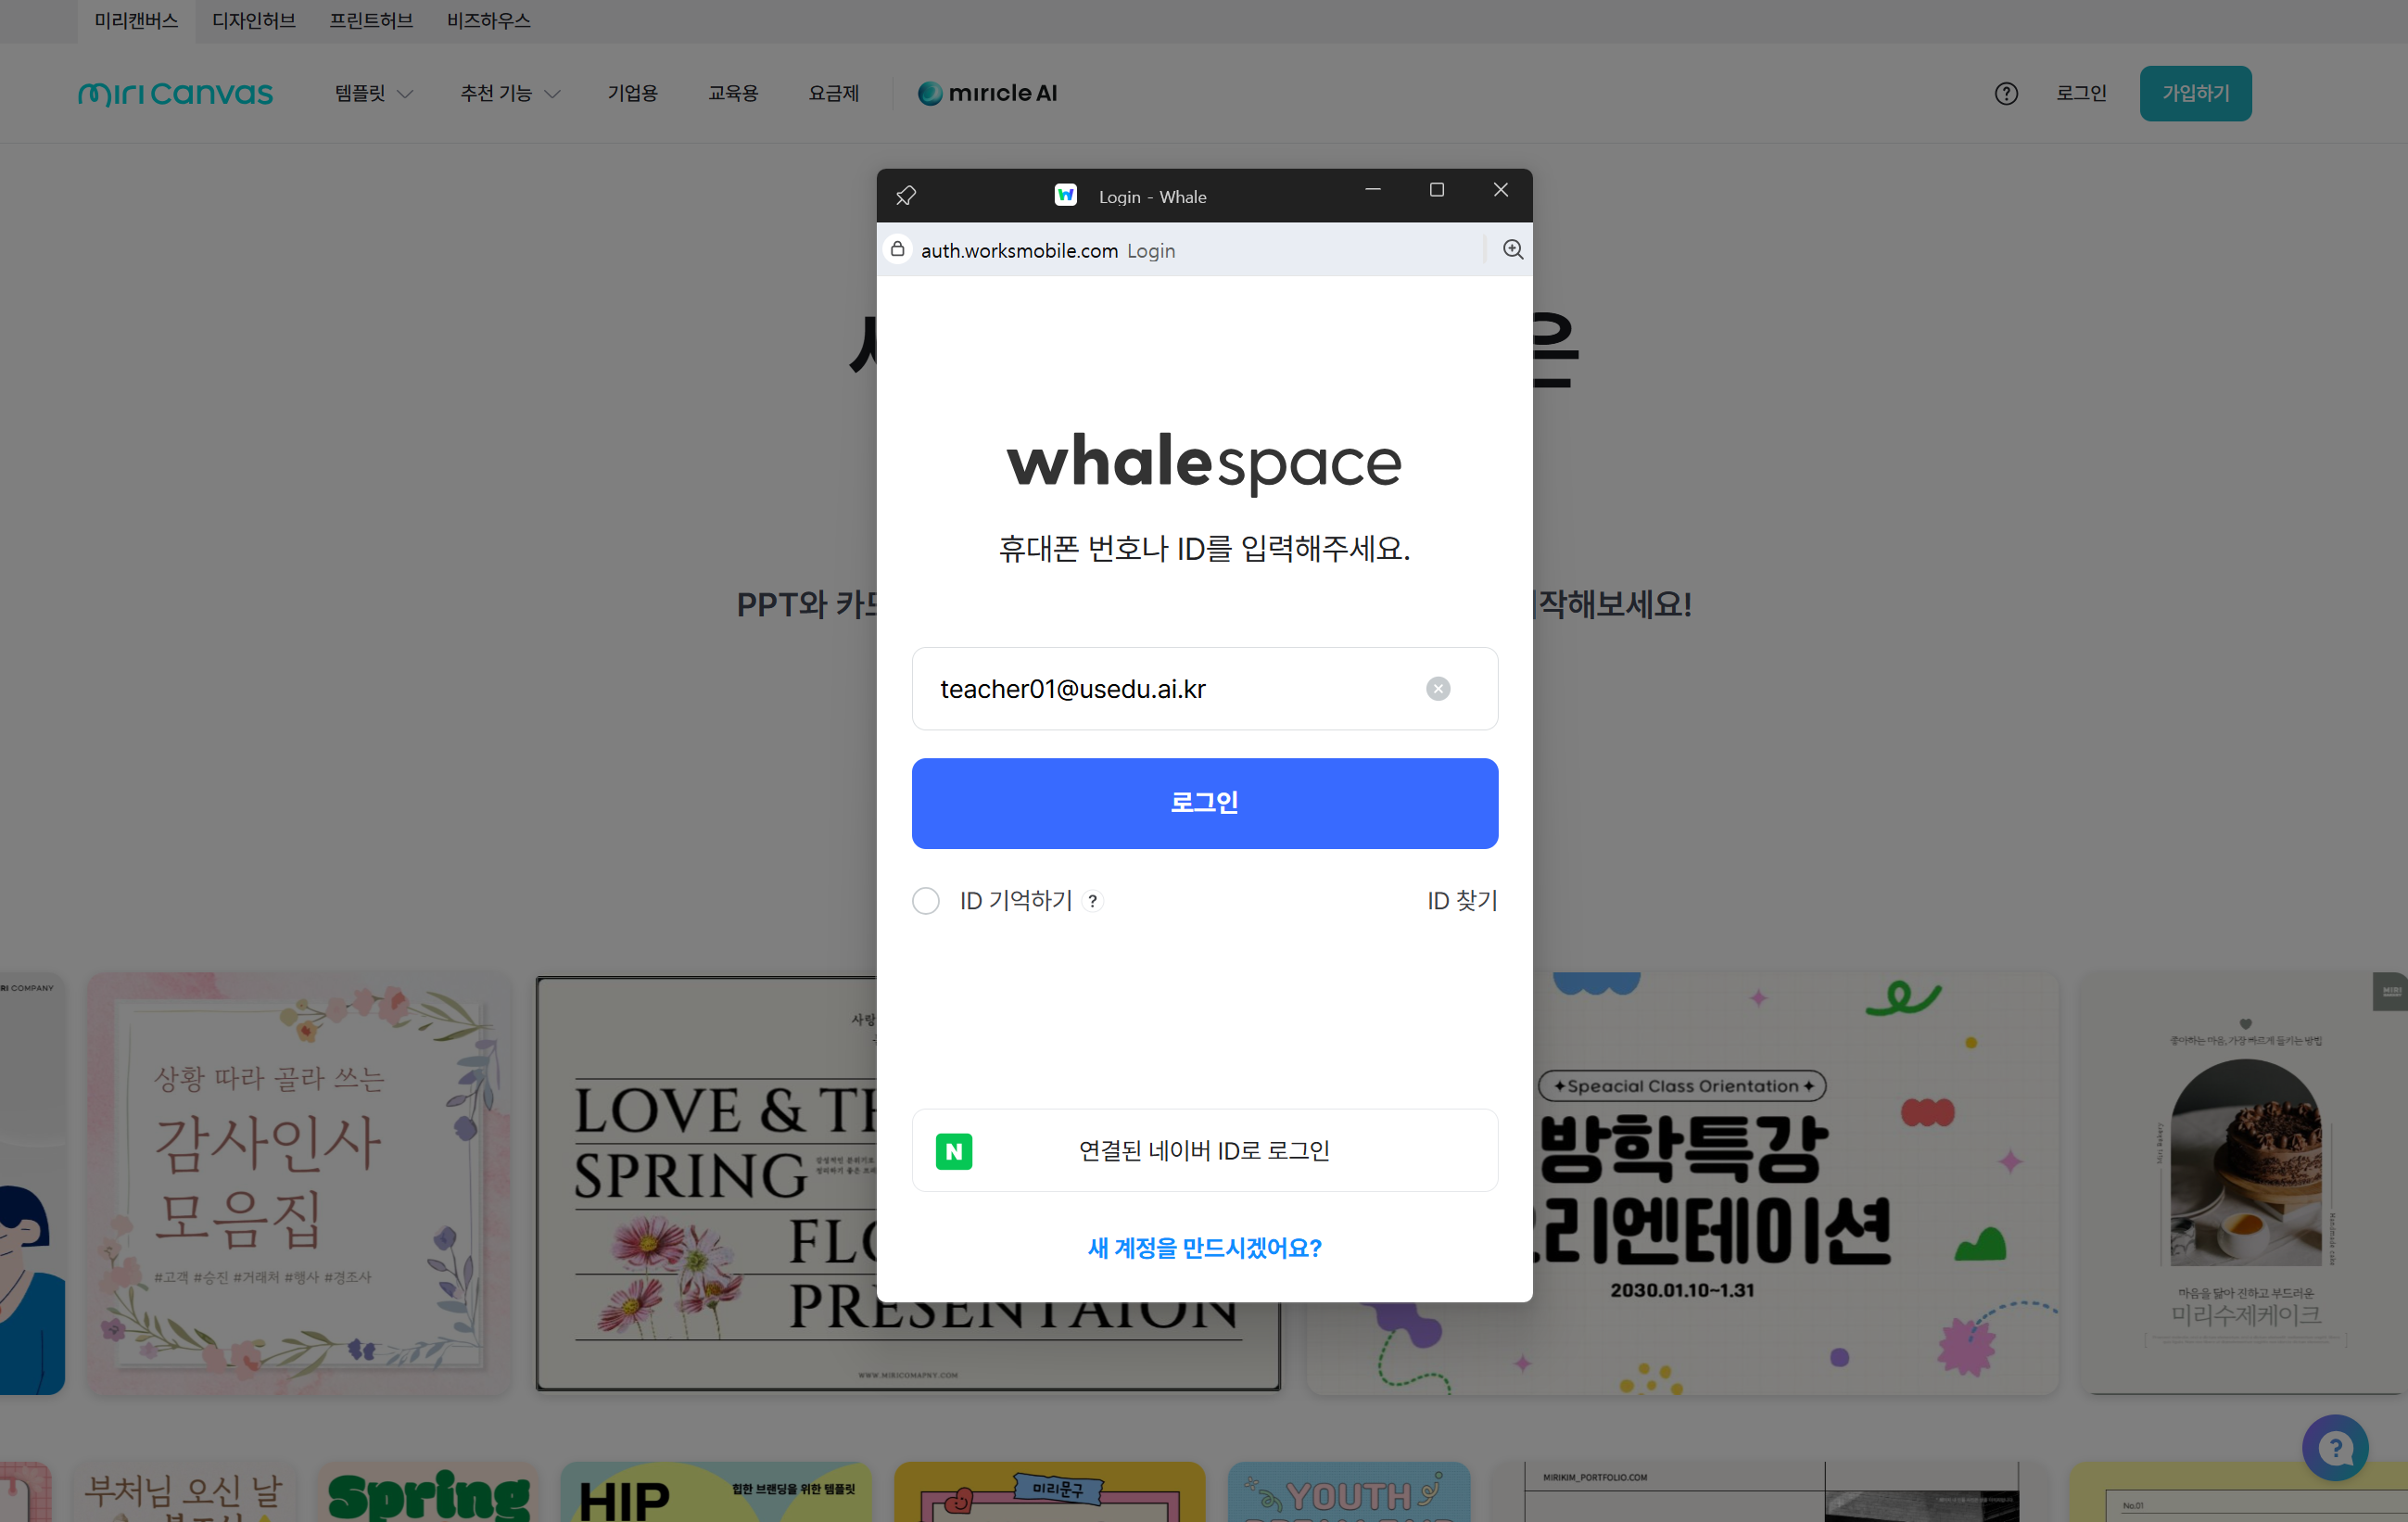Expand the 추천 기능 dropdown menu

(x=509, y=94)
